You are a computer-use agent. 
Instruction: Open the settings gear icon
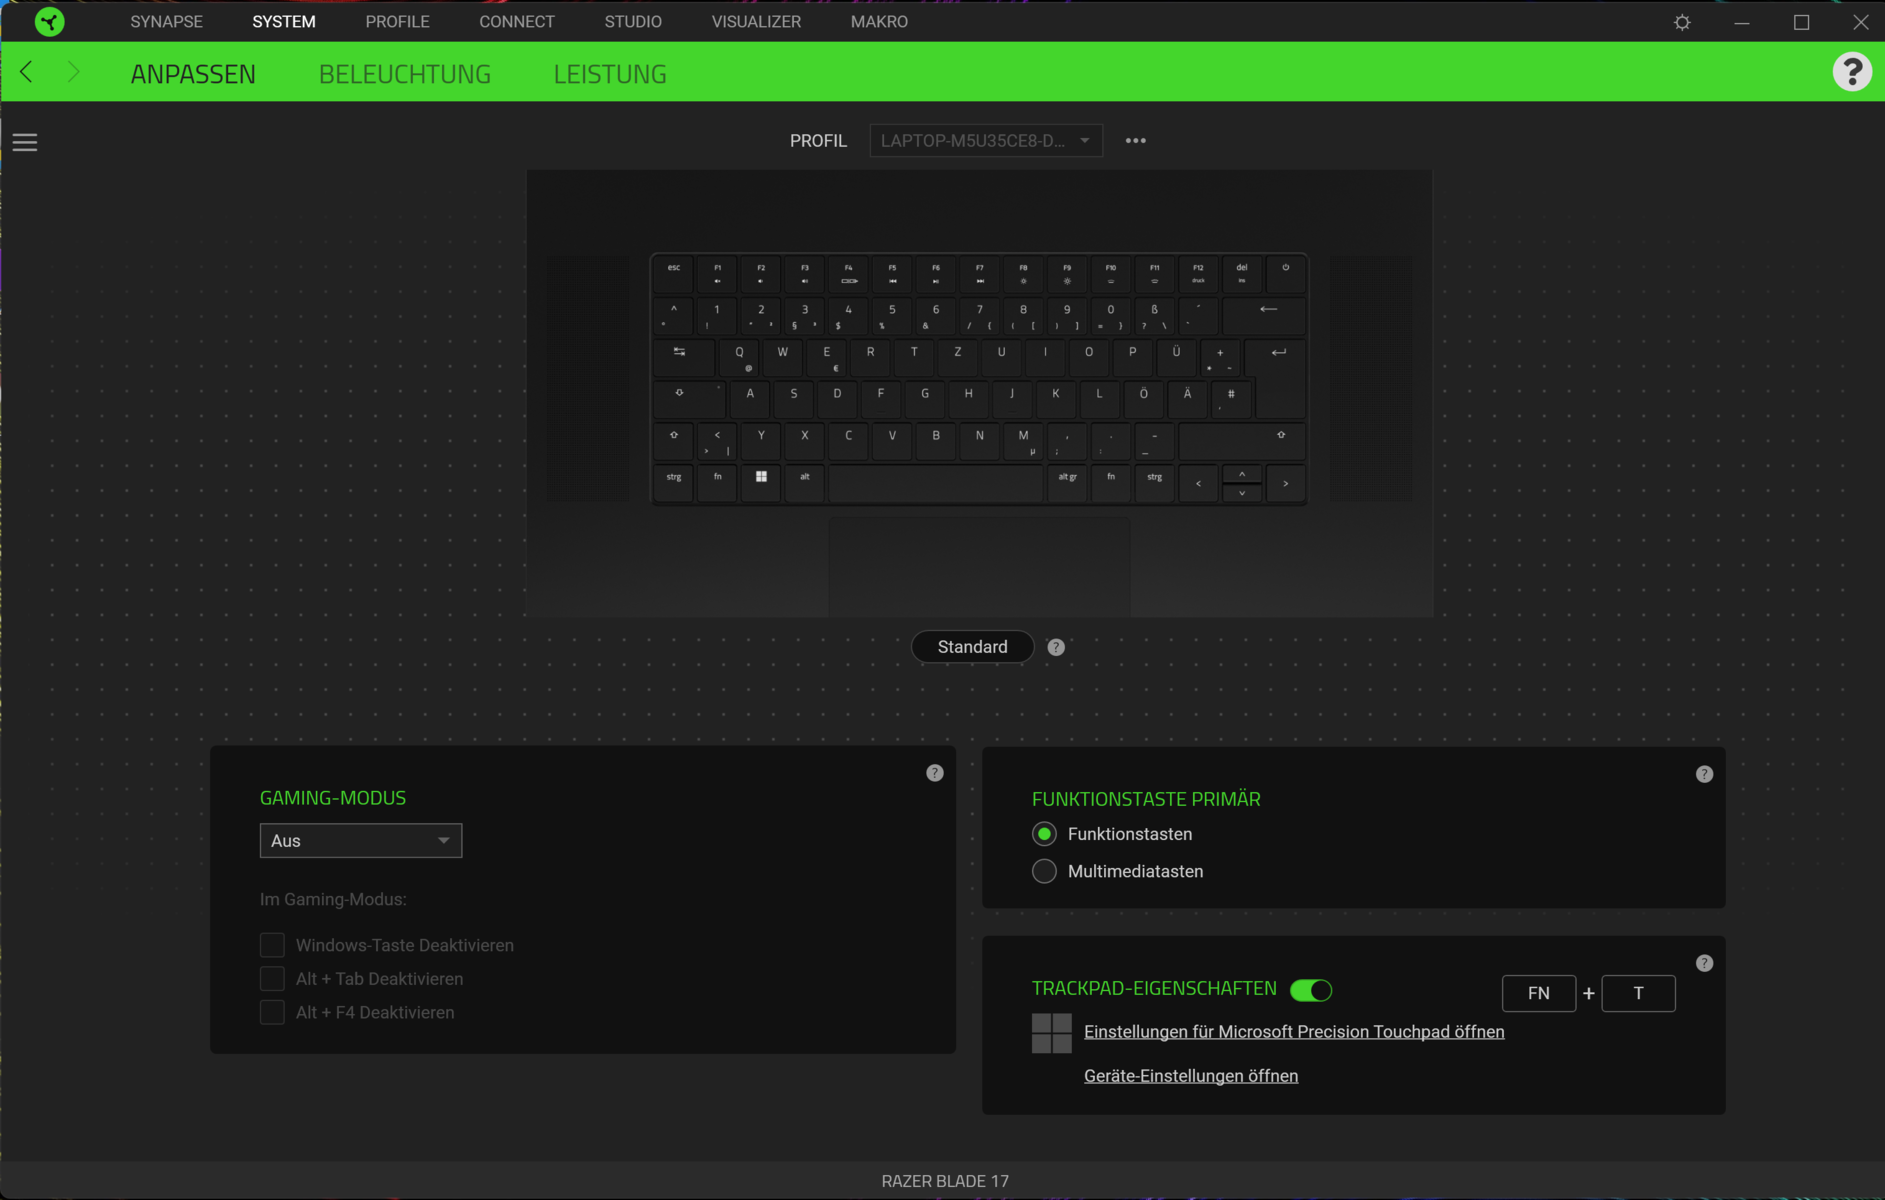pos(1682,22)
